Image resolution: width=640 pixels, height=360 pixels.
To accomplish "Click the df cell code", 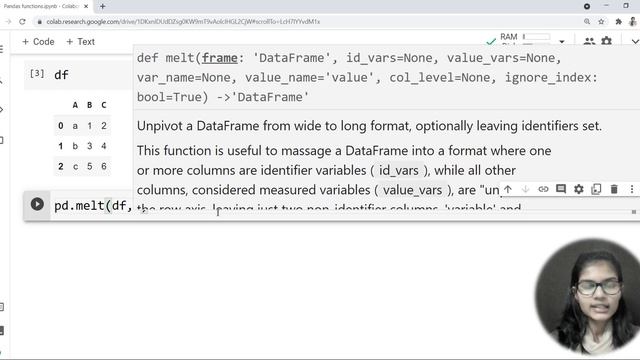I will [61, 75].
